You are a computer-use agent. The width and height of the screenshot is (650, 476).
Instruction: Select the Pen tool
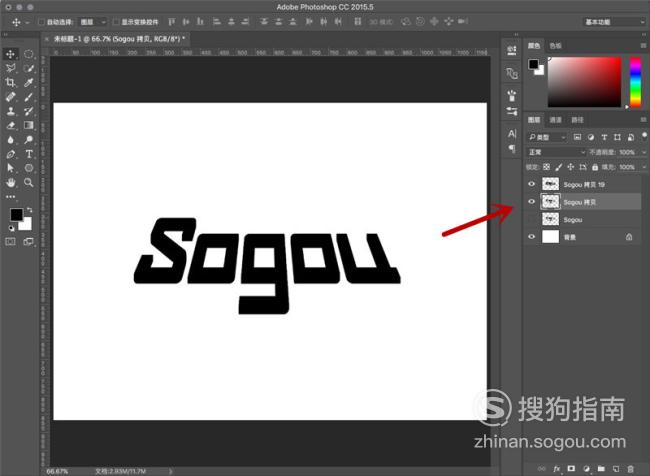10,154
